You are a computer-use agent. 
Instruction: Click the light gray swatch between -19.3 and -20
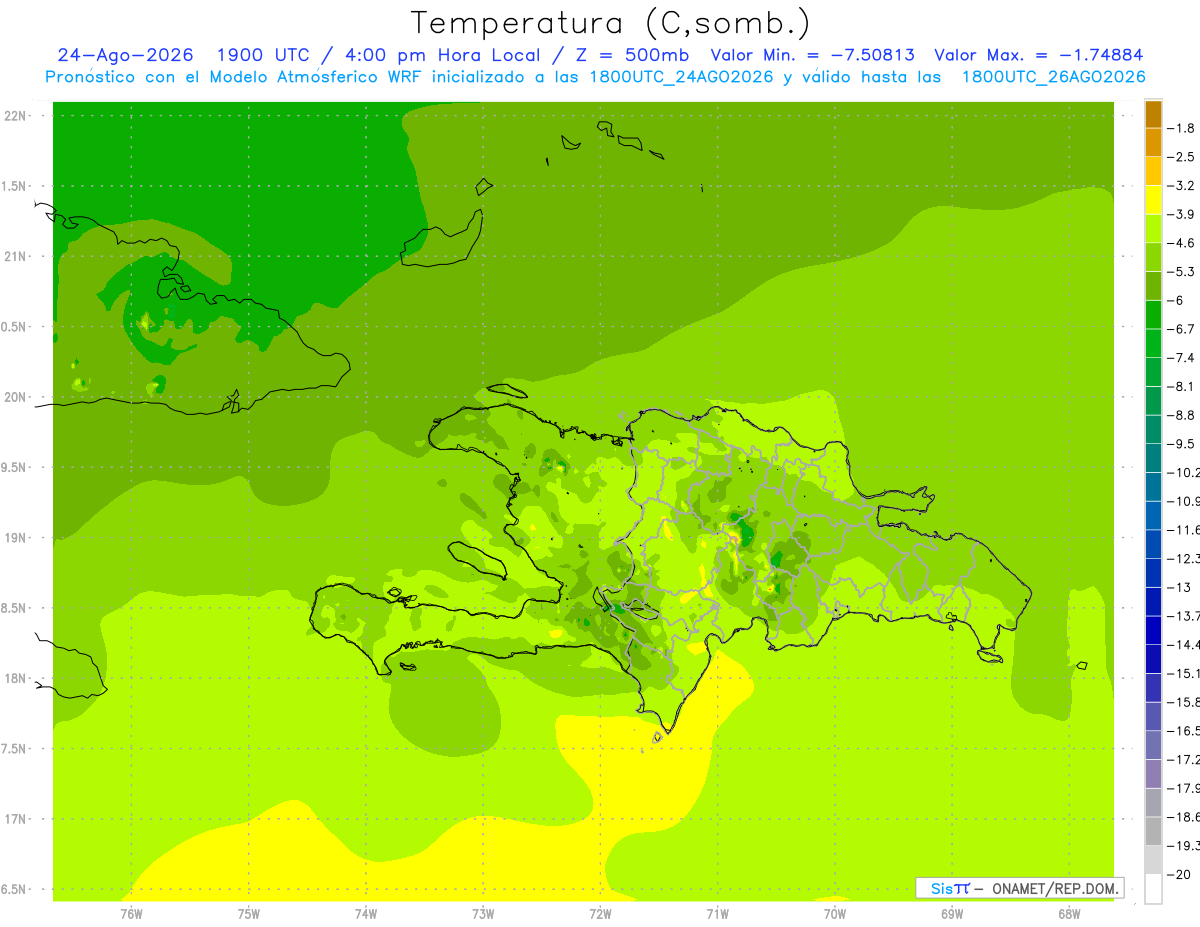(x=1153, y=860)
